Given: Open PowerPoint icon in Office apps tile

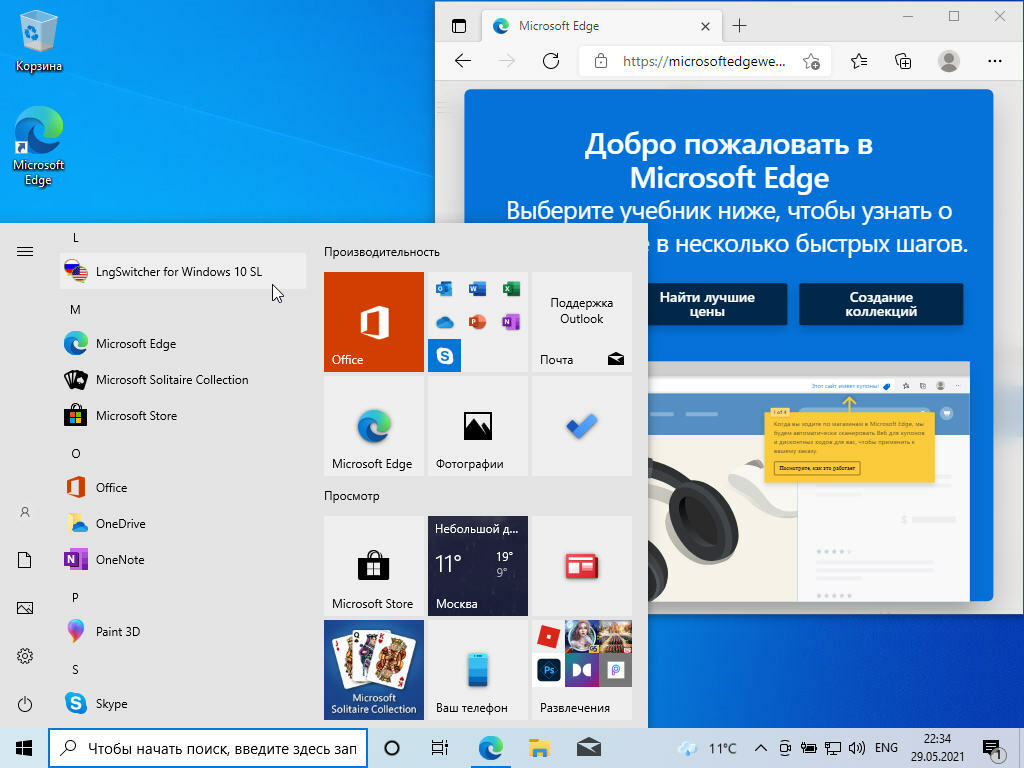Looking at the screenshot, I should click(477, 321).
